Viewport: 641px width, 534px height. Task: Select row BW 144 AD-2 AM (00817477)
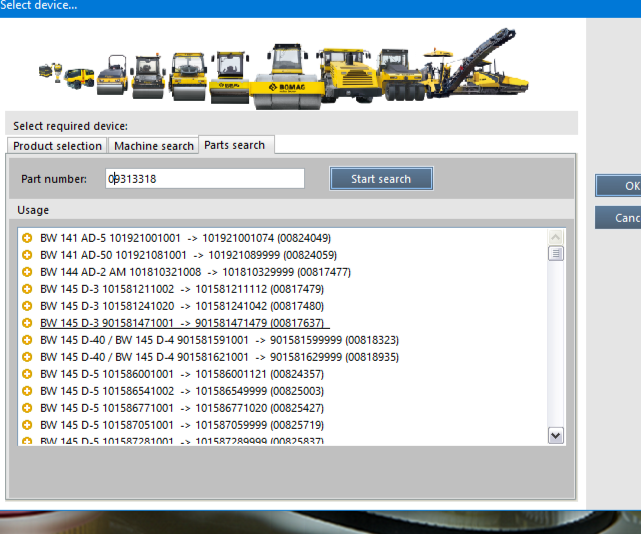pos(195,272)
